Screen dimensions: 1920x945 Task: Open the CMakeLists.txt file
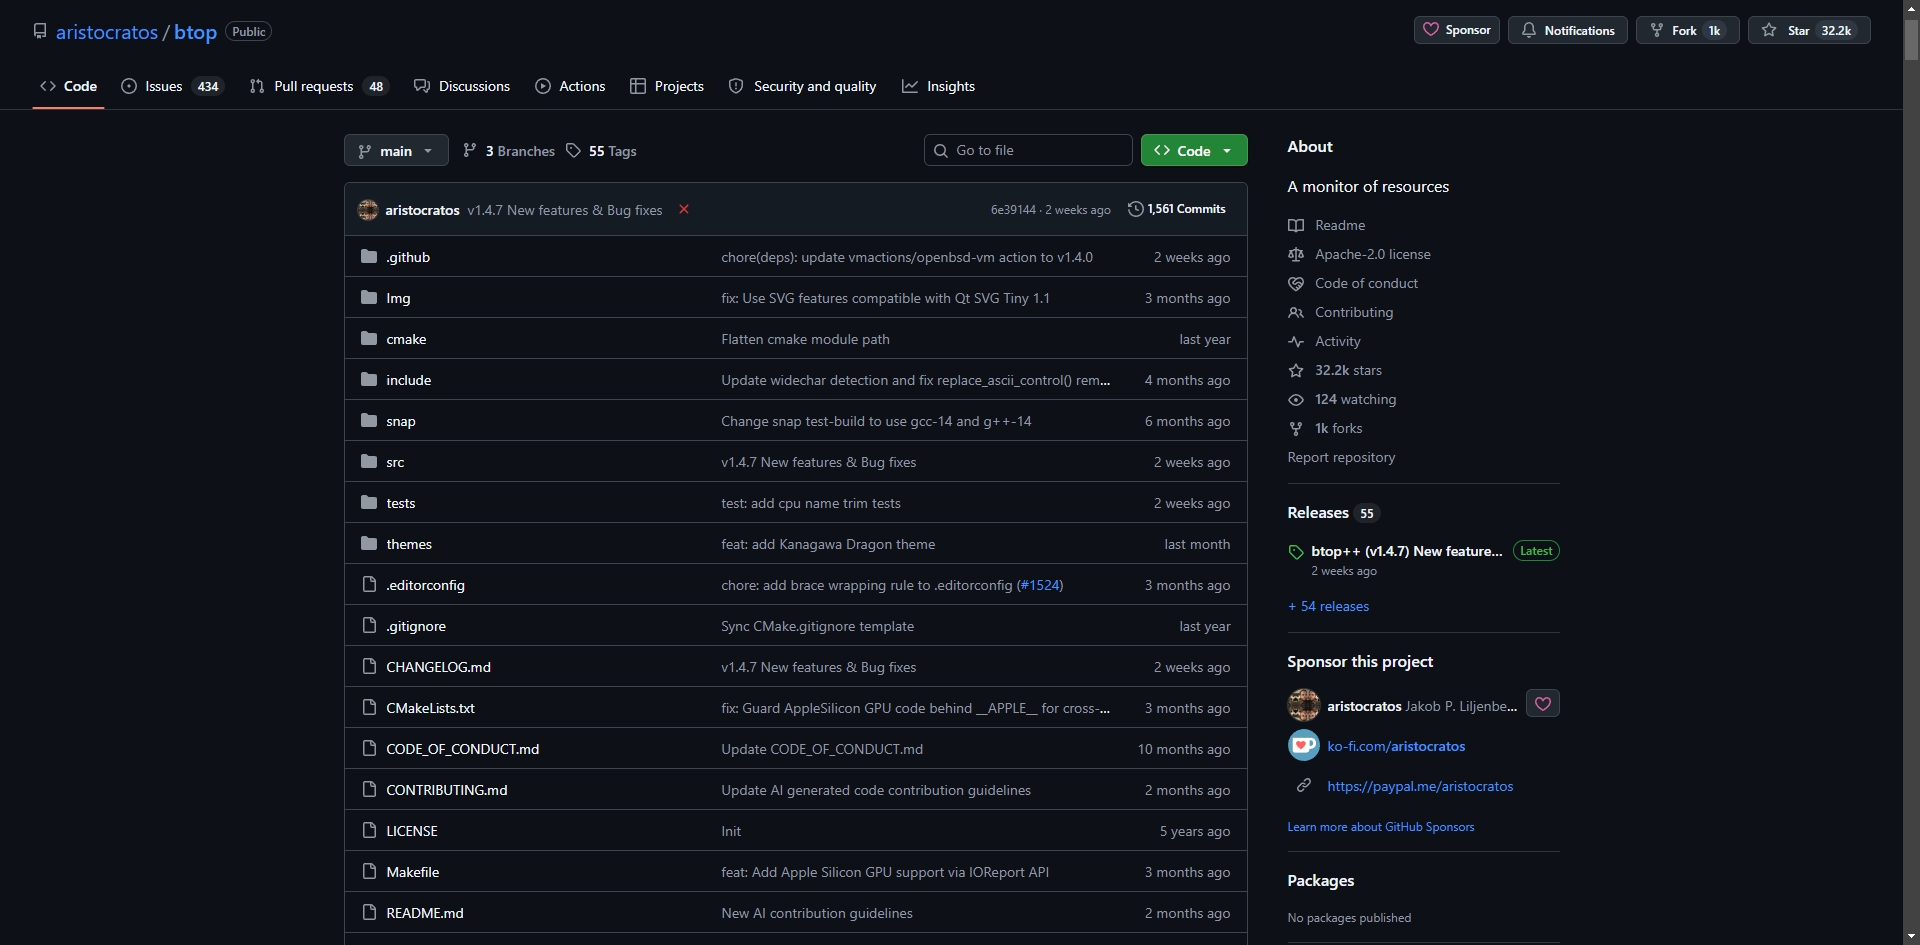coord(430,708)
